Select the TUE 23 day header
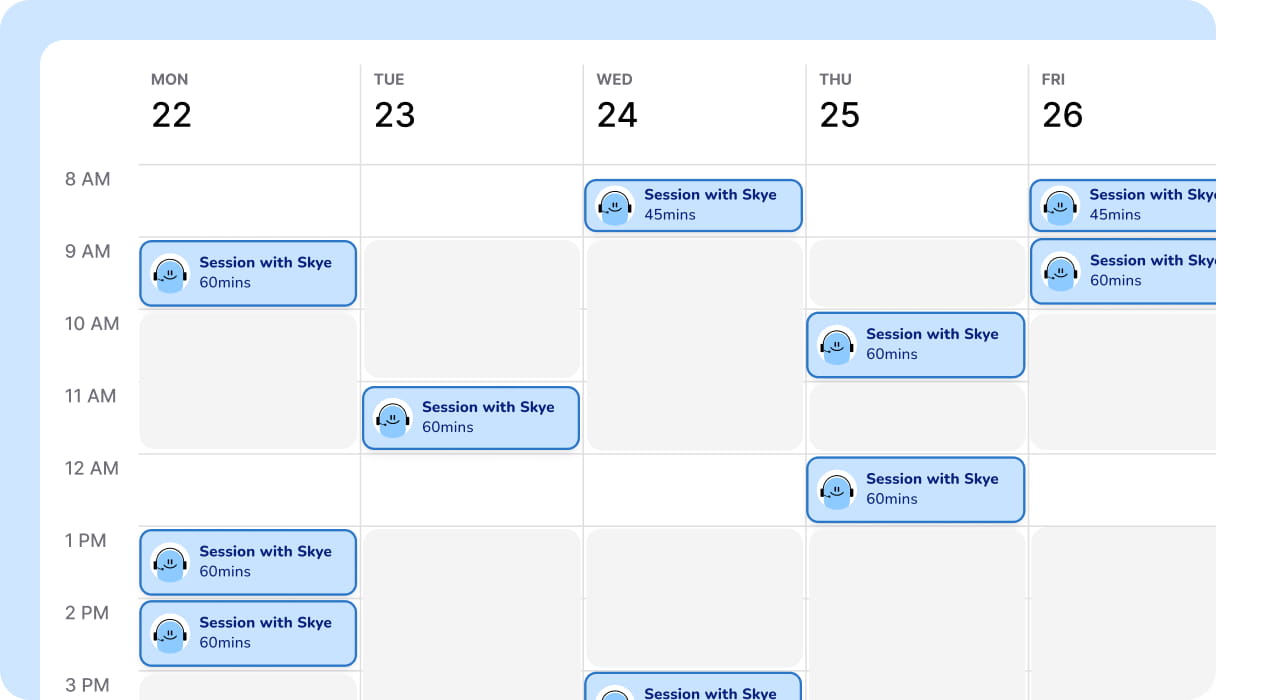This screenshot has height=700, width=1280. coord(394,102)
